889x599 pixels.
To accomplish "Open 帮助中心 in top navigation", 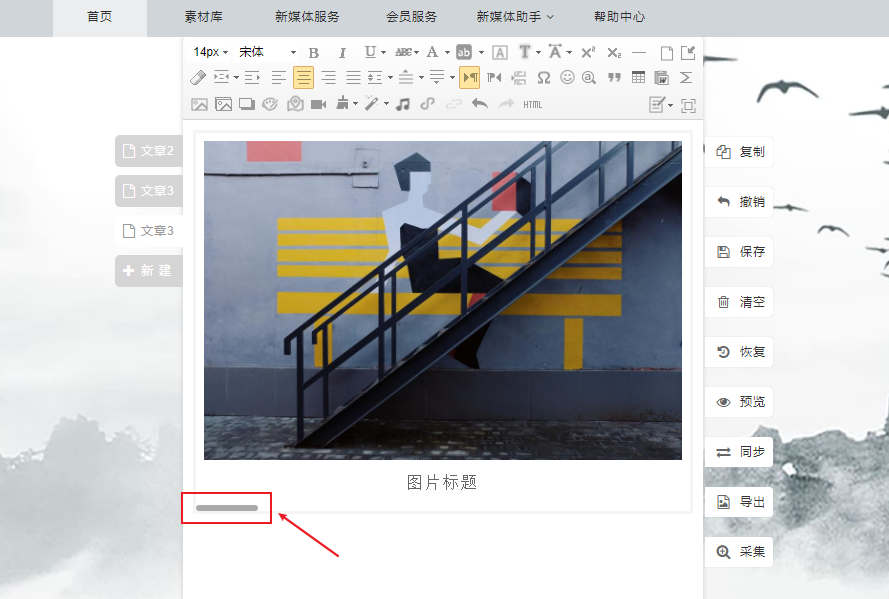I will (619, 17).
